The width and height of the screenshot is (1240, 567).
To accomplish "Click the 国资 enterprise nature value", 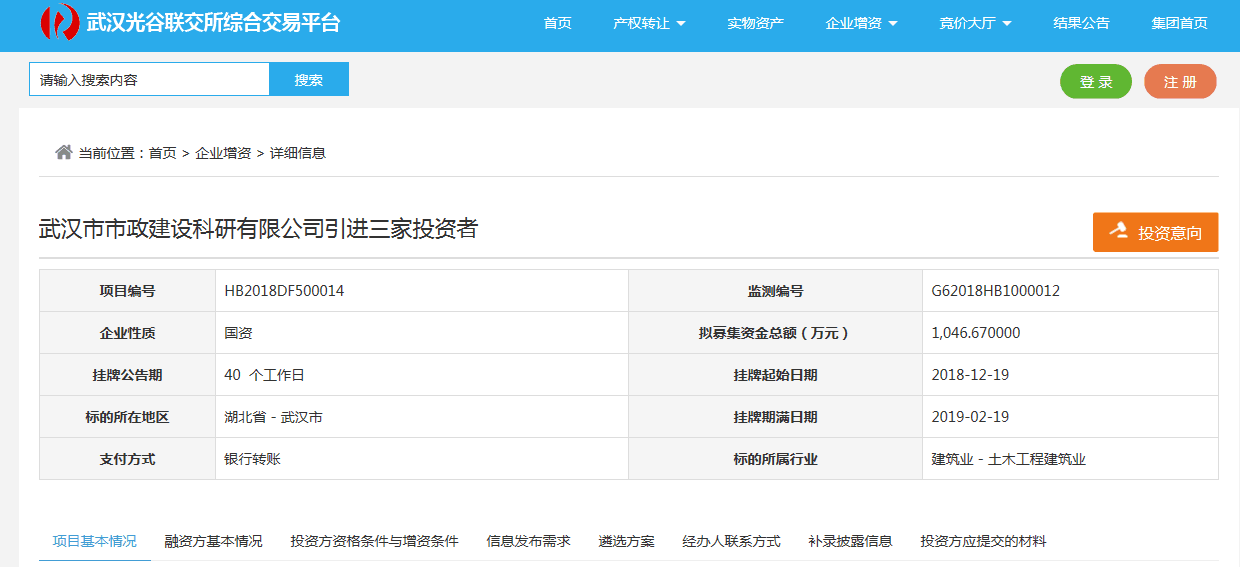I will pyautogui.click(x=239, y=333).
